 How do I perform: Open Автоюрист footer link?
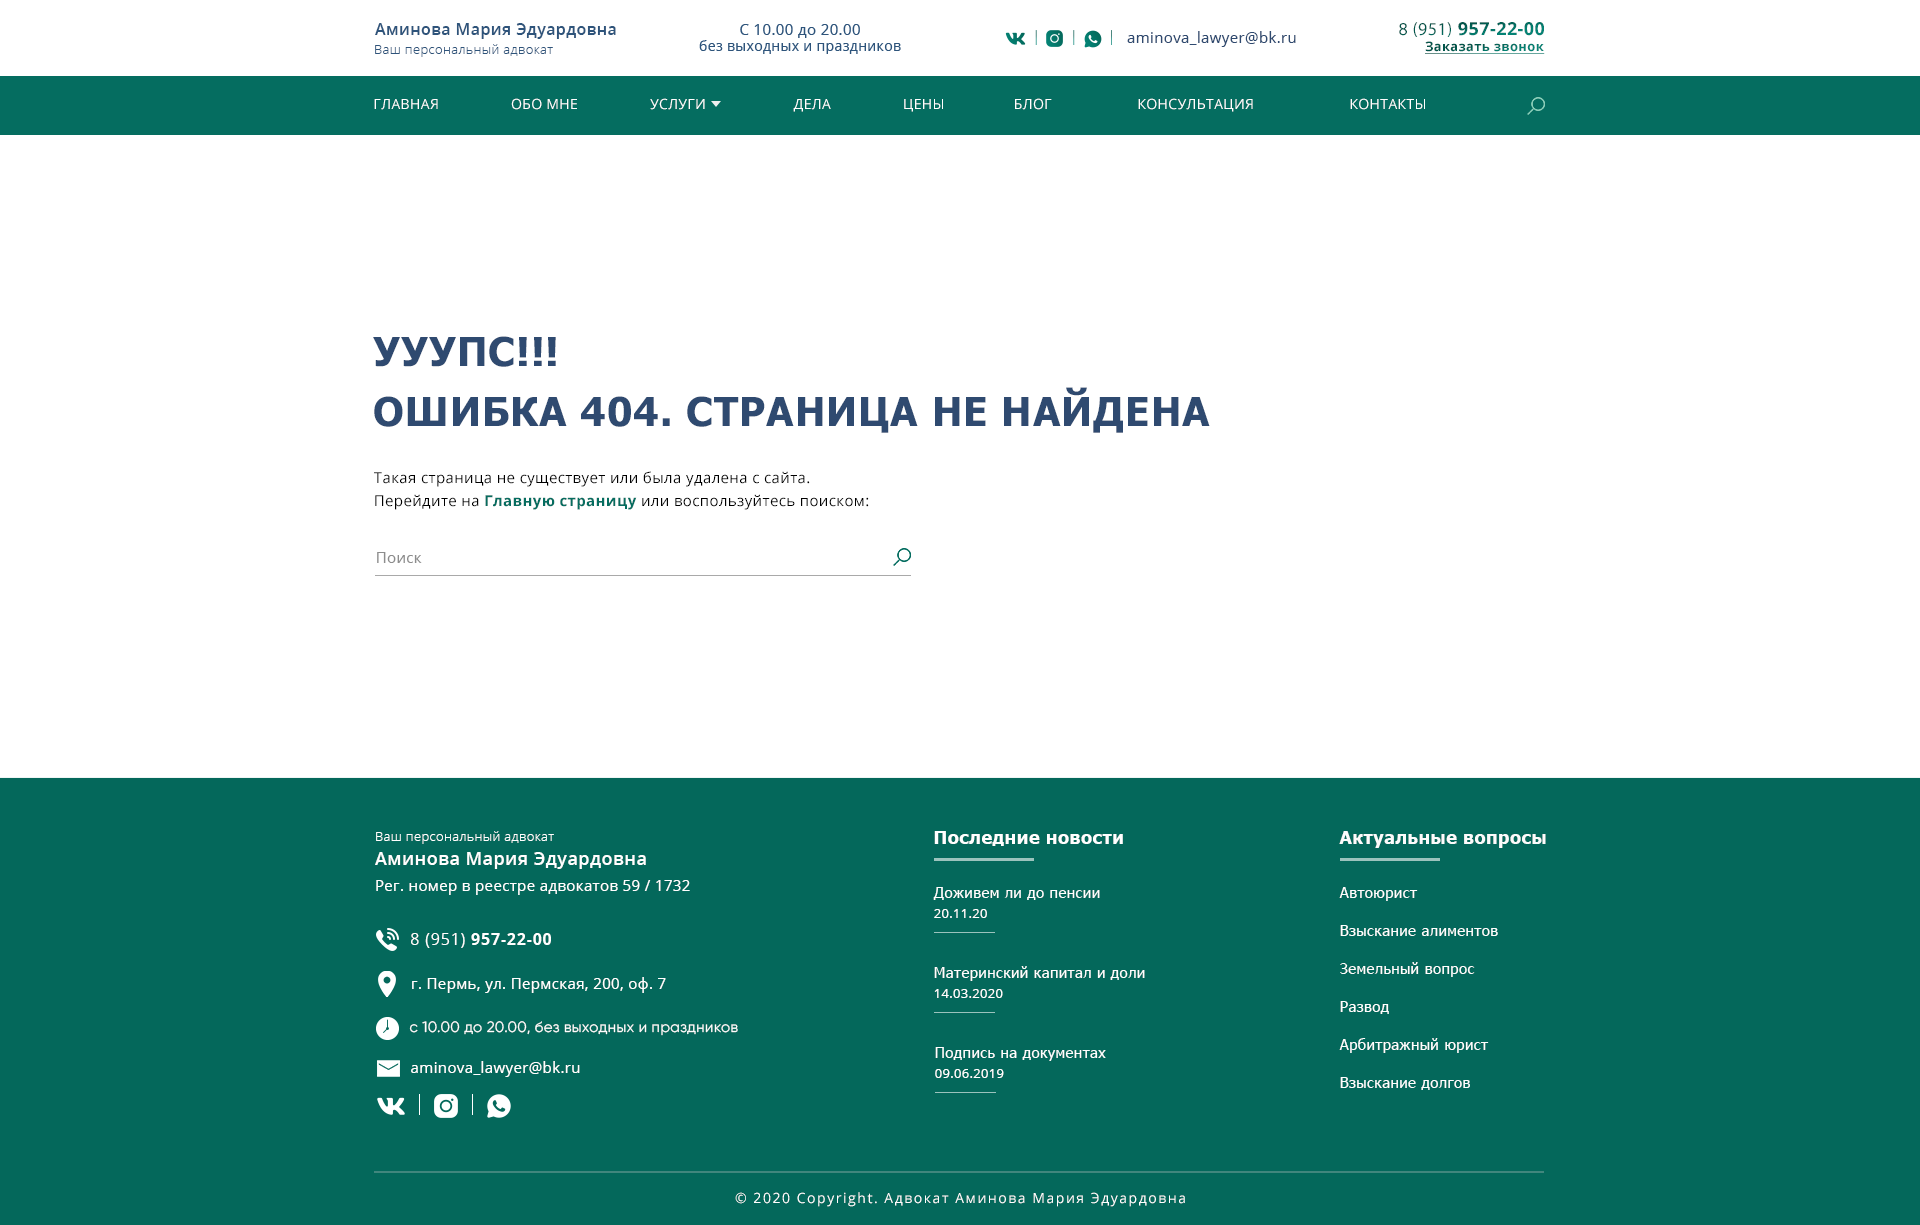click(1378, 893)
